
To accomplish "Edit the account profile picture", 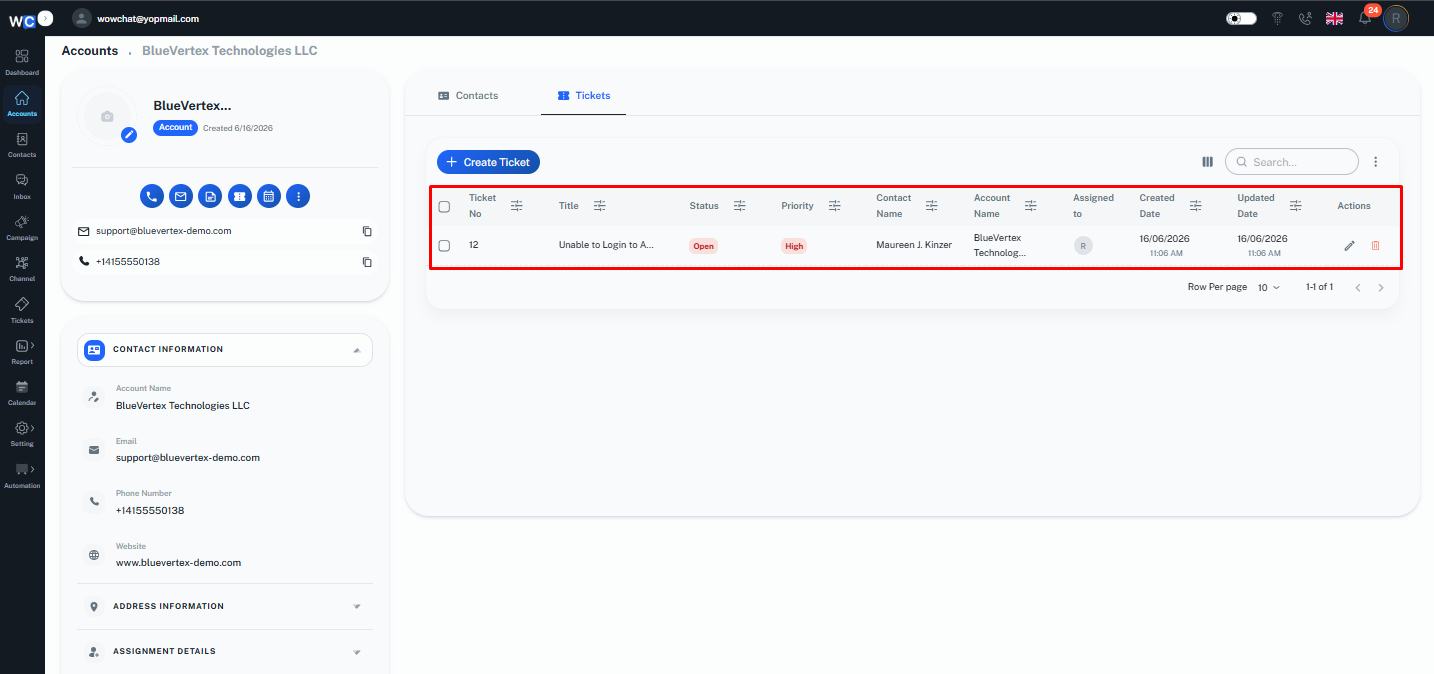I will [x=129, y=135].
